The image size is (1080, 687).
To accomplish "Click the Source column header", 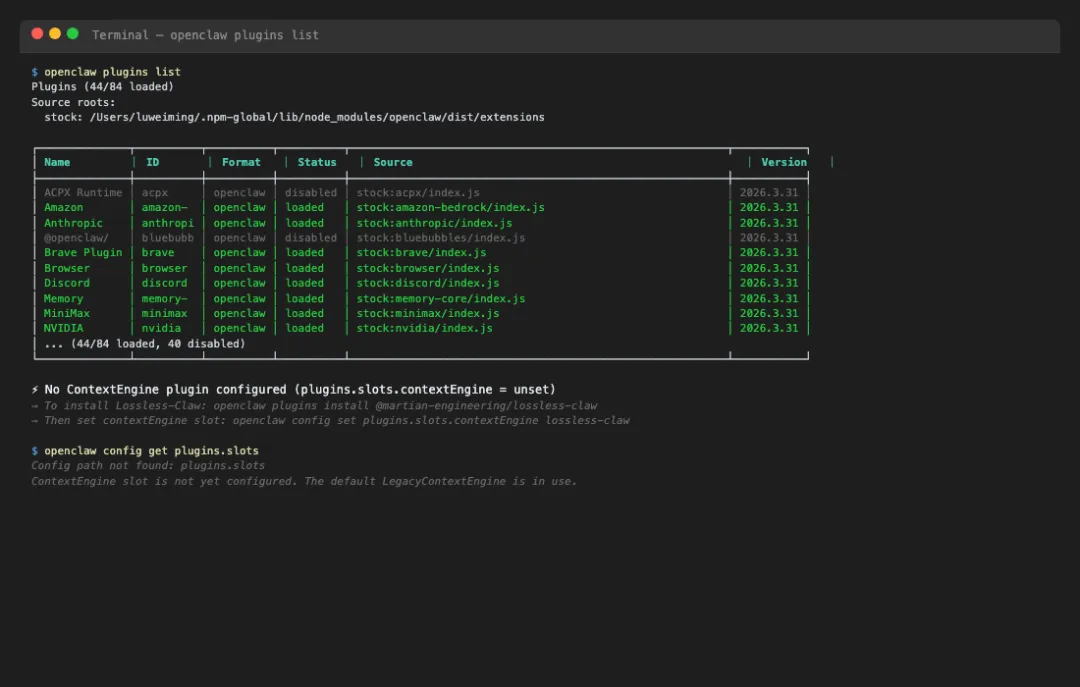I will (x=393, y=163).
